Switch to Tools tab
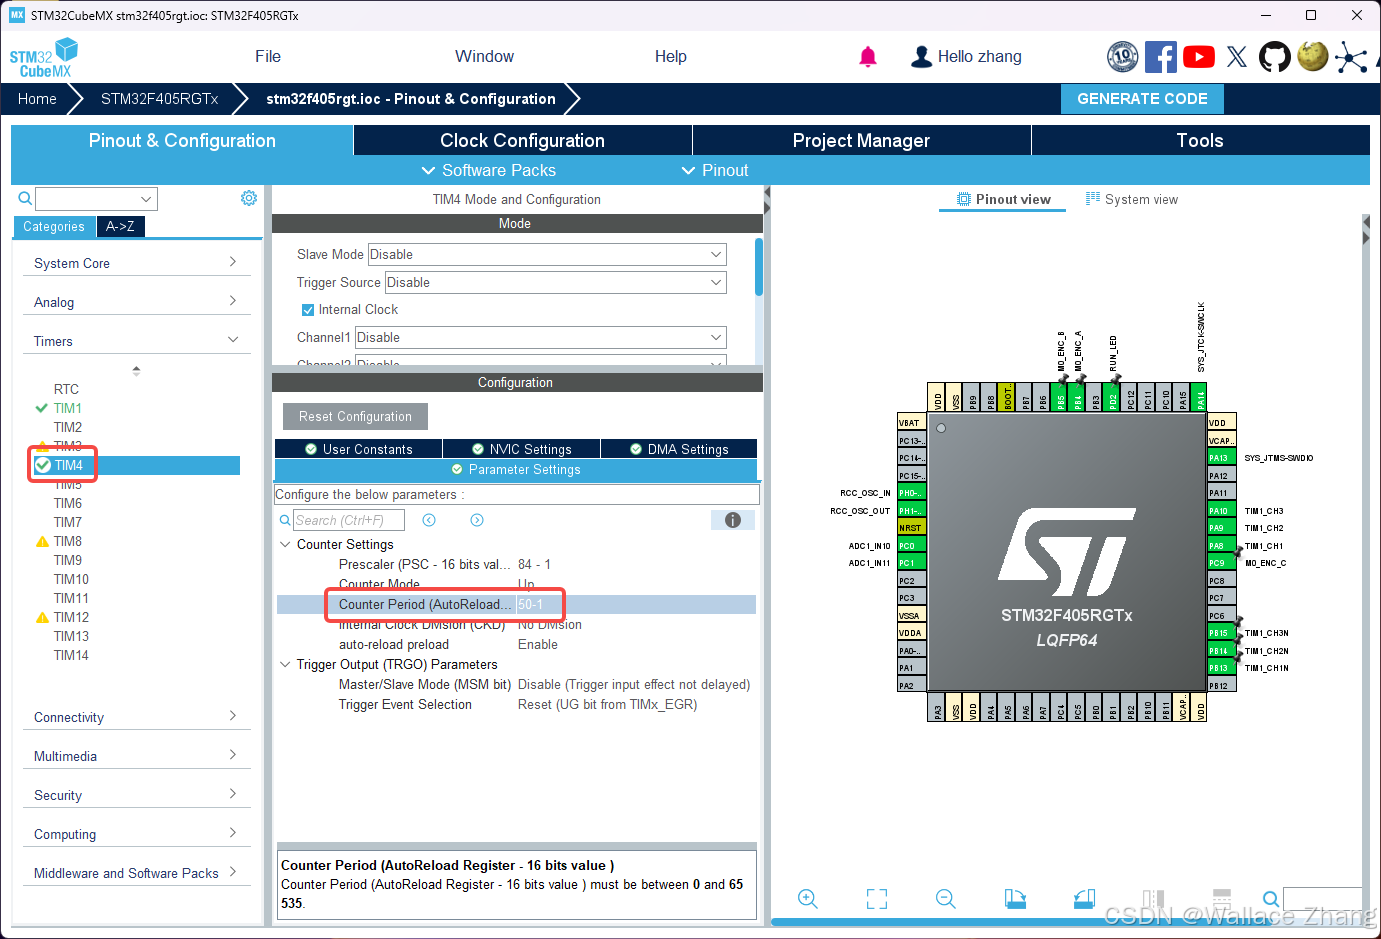Image resolution: width=1381 pixels, height=939 pixels. click(1200, 140)
